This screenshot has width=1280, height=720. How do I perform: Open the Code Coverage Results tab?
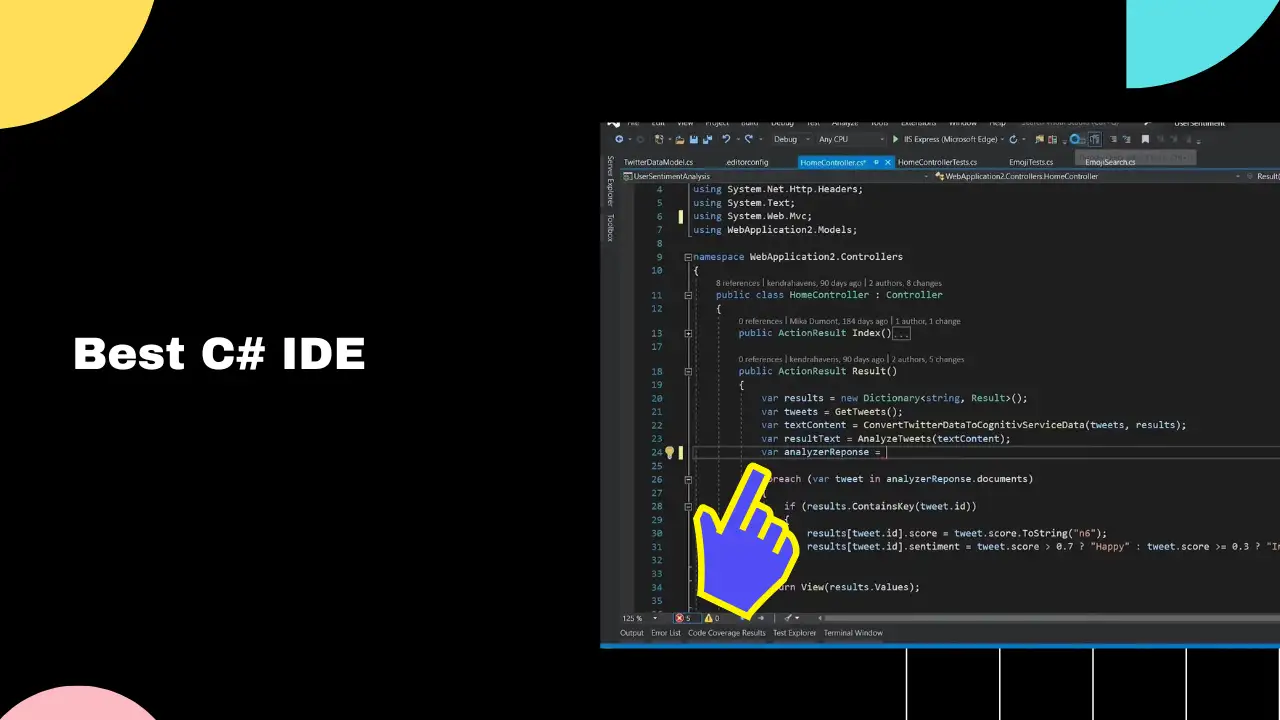click(x=727, y=633)
